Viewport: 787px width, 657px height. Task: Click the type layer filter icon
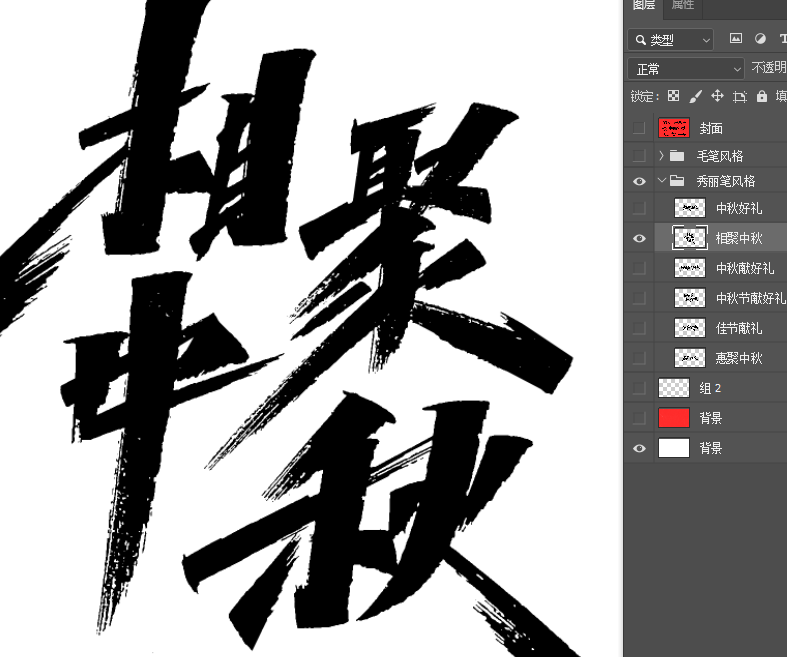[x=781, y=39]
